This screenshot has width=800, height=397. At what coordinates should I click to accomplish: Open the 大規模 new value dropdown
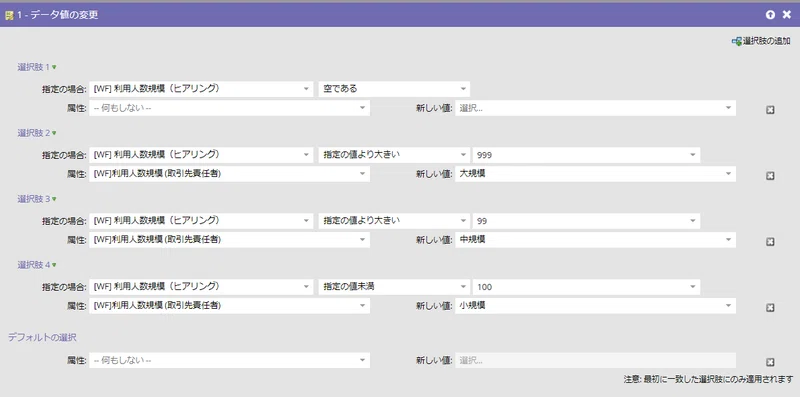(595, 173)
